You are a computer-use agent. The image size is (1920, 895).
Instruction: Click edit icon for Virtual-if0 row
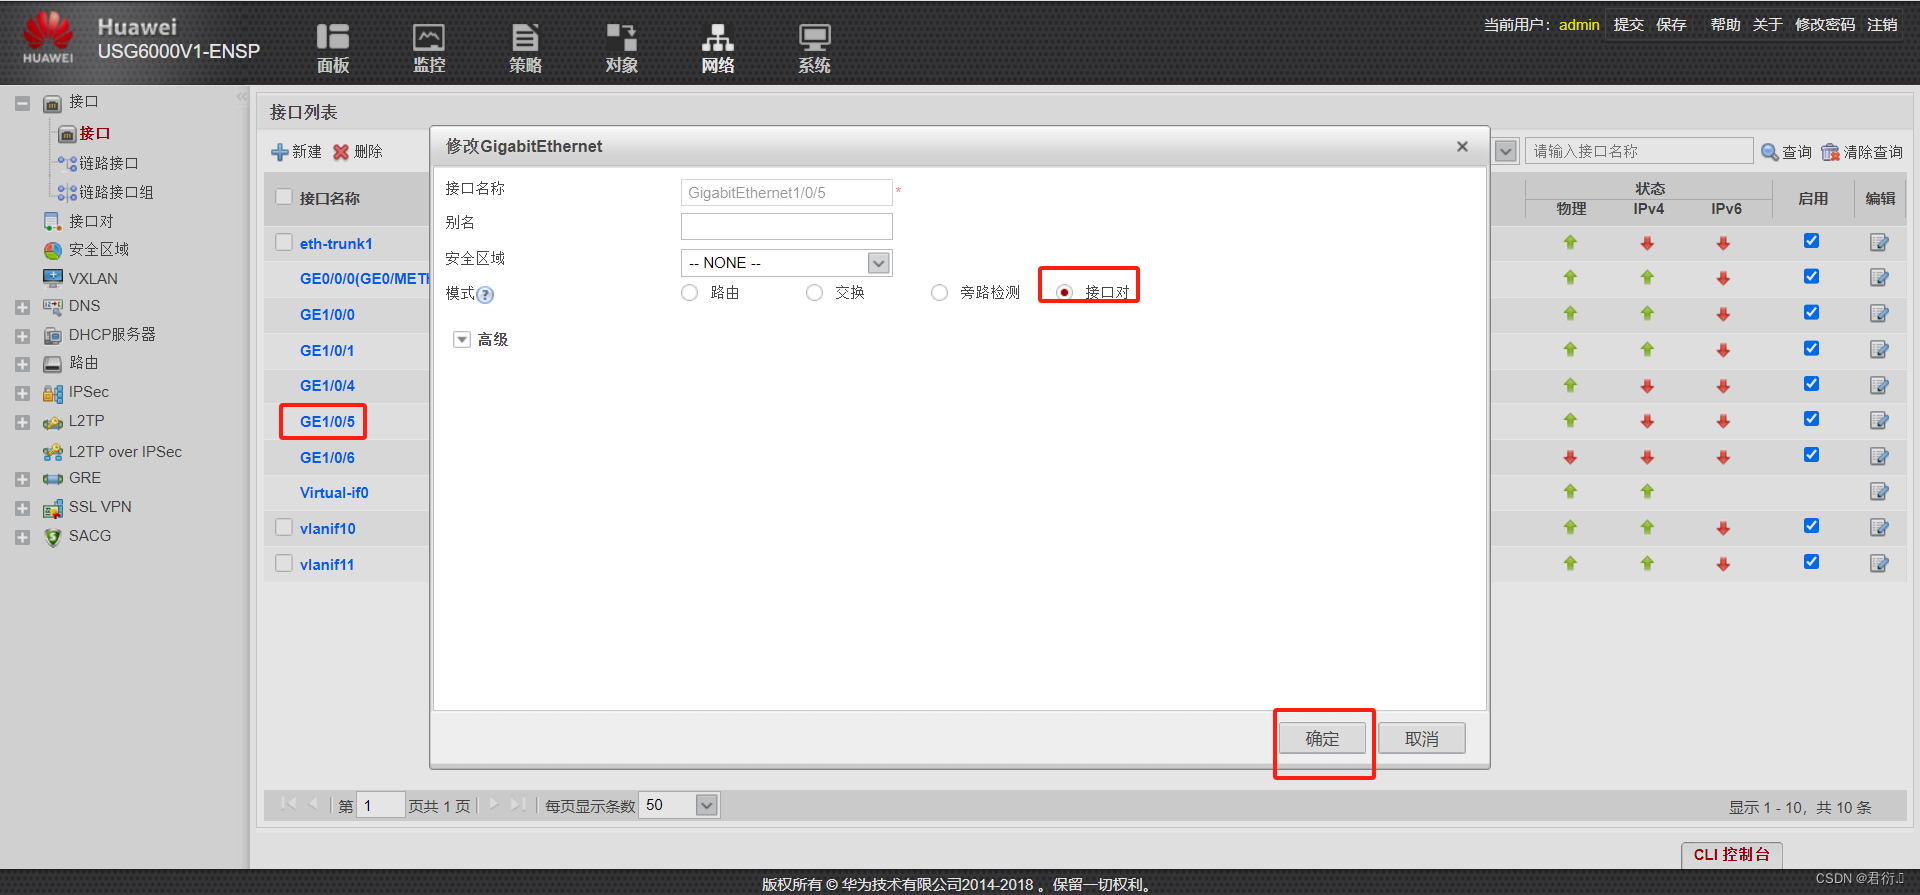(x=1879, y=491)
